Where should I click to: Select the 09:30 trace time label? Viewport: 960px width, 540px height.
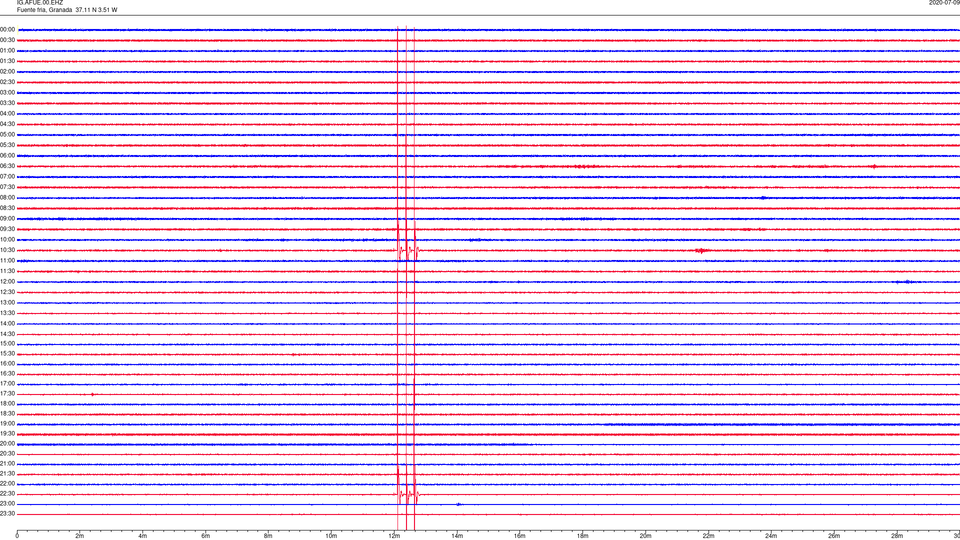[7, 229]
